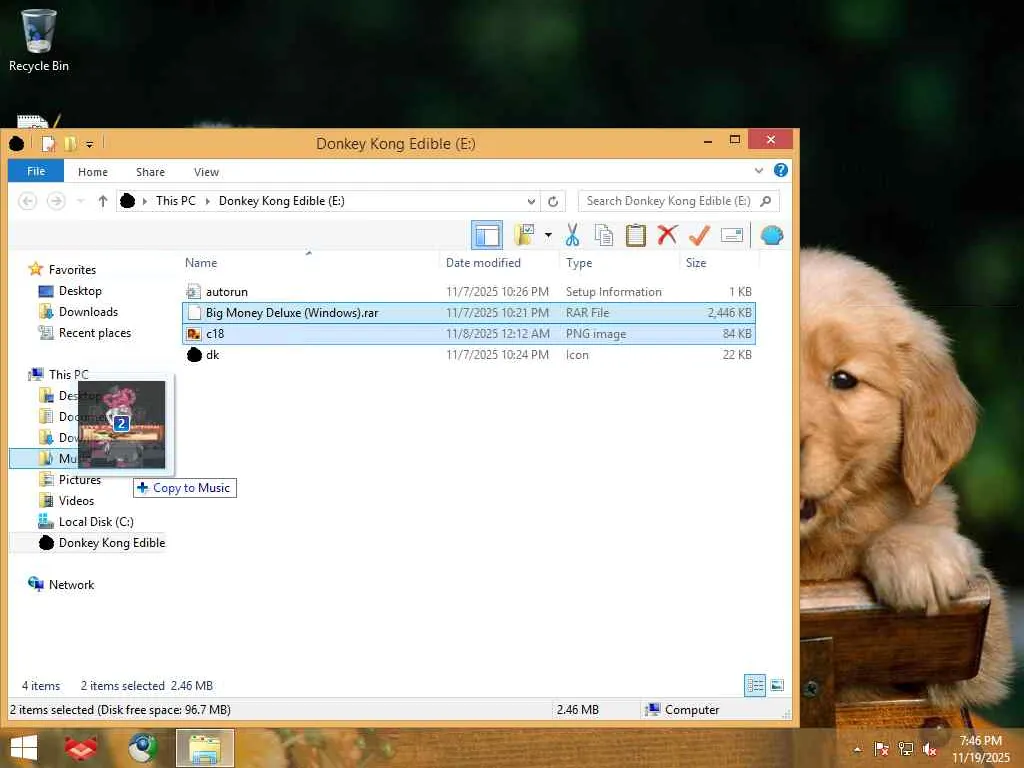Copy the selected files using the toolbar icon
The width and height of the screenshot is (1024, 768).
tap(603, 235)
